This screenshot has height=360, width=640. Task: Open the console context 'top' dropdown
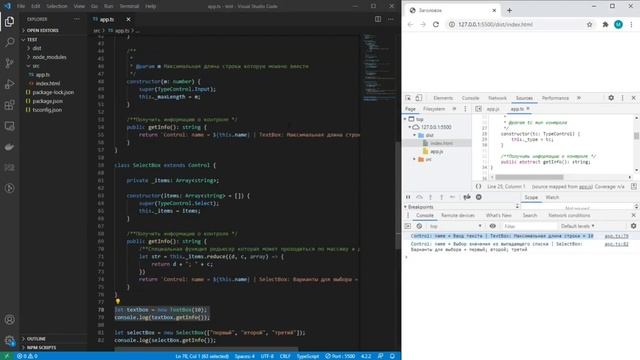click(x=455, y=226)
